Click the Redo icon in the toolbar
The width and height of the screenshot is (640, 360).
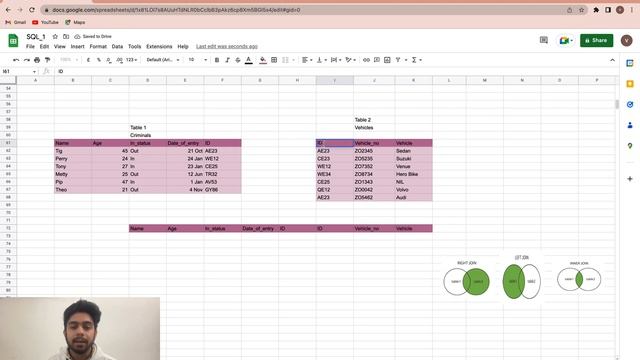coord(27,60)
